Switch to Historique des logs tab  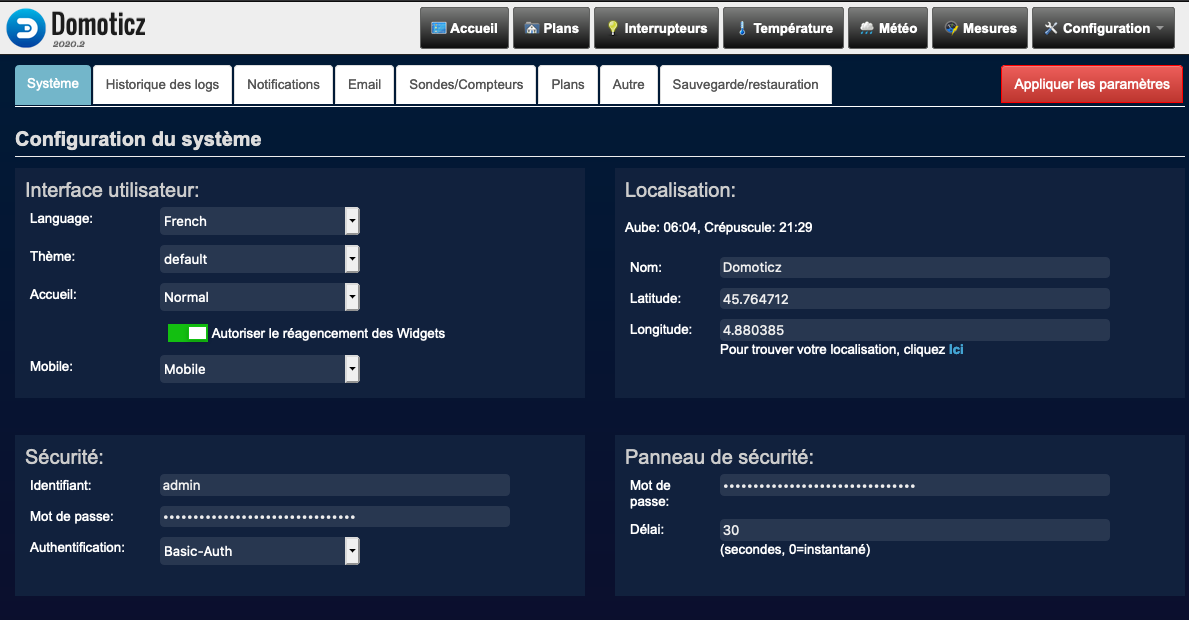pos(162,85)
